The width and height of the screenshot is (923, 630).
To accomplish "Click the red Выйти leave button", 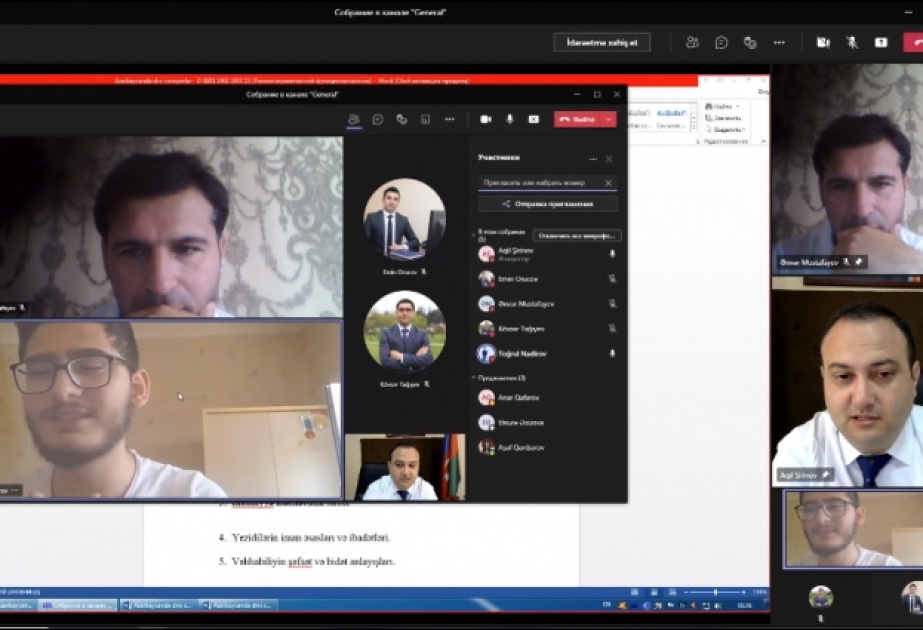I will (578, 120).
